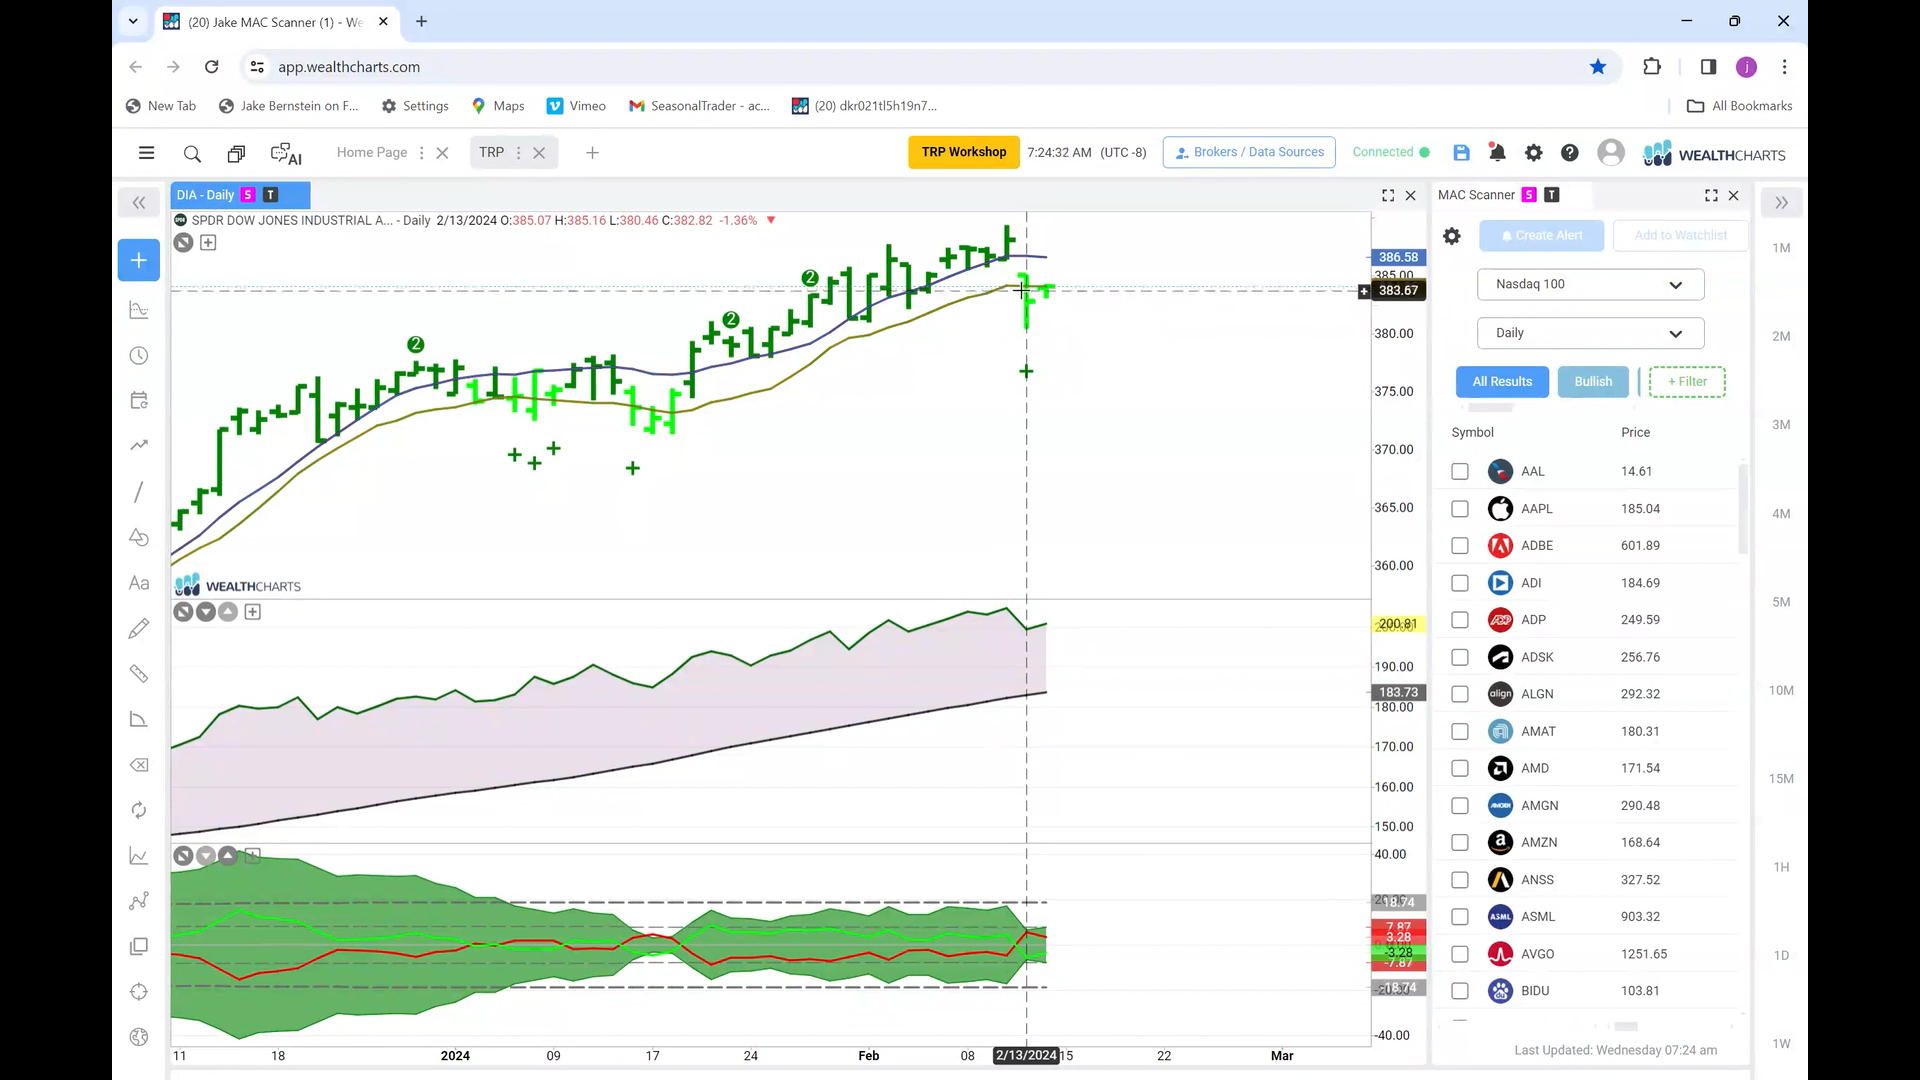Expand the price chart plus indicator box
Screen dimensions: 1920x1080
pyautogui.click(x=208, y=243)
